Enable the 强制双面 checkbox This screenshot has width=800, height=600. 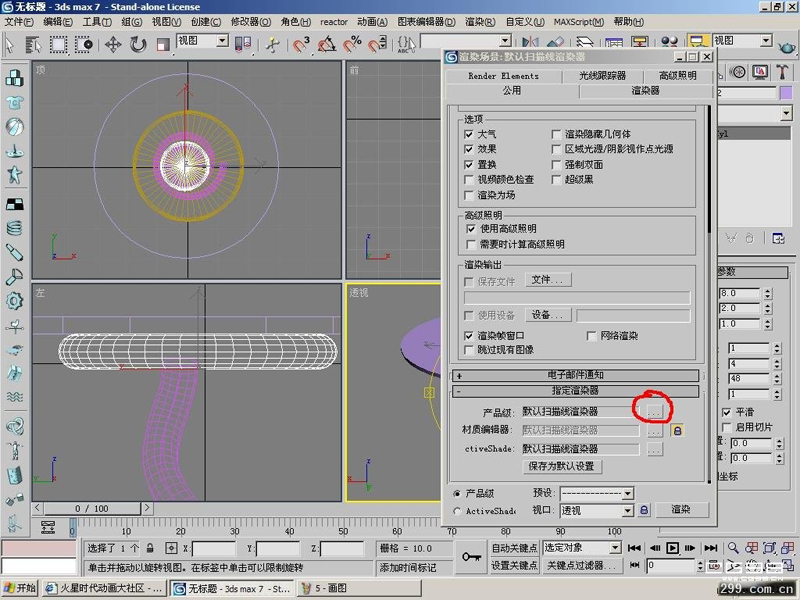[557, 164]
